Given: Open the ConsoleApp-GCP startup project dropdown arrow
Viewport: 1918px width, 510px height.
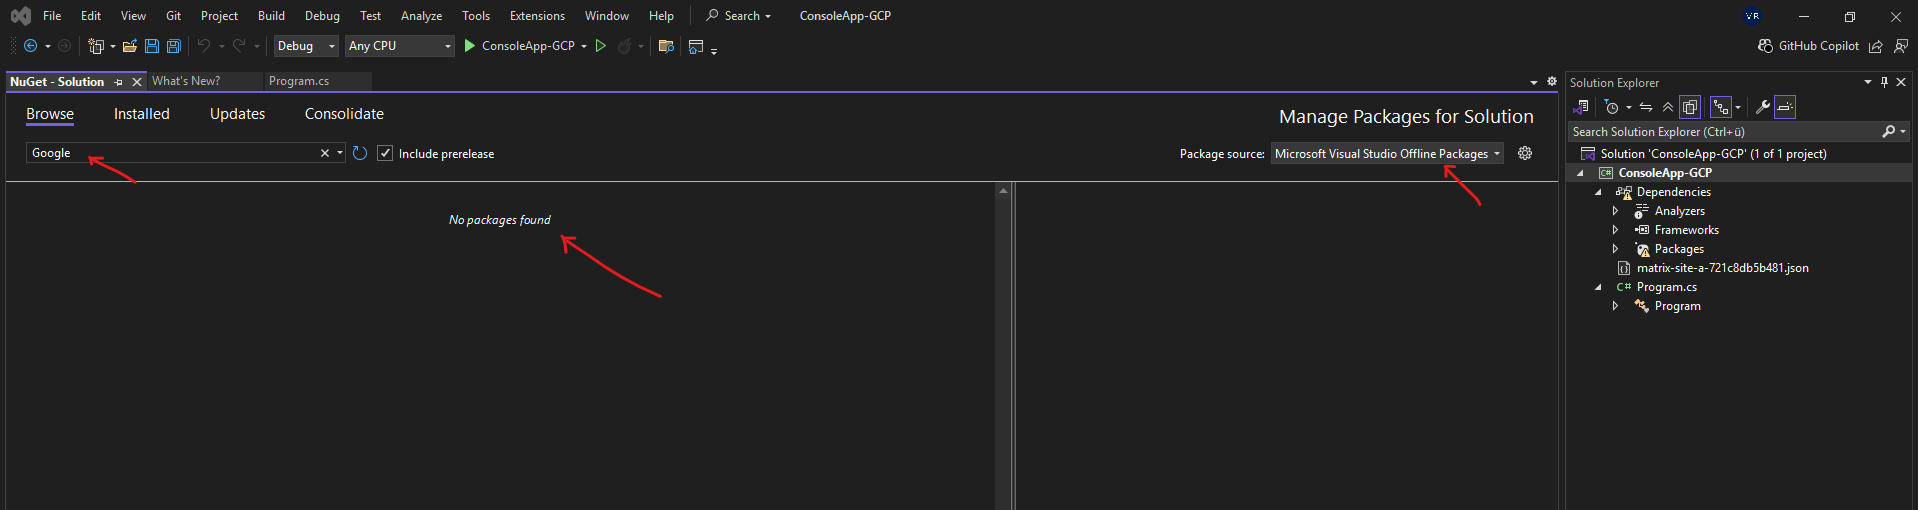Looking at the screenshot, I should pyautogui.click(x=584, y=46).
